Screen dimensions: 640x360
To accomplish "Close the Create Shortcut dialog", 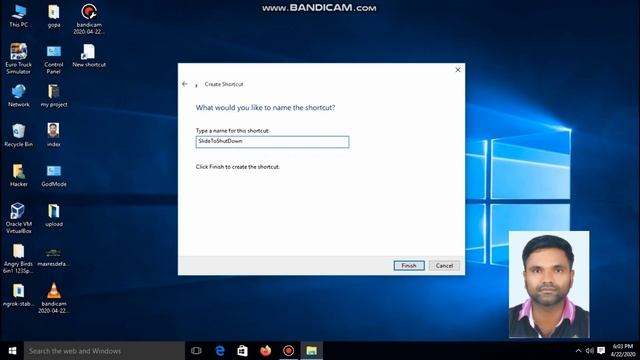I will pyautogui.click(x=458, y=70).
